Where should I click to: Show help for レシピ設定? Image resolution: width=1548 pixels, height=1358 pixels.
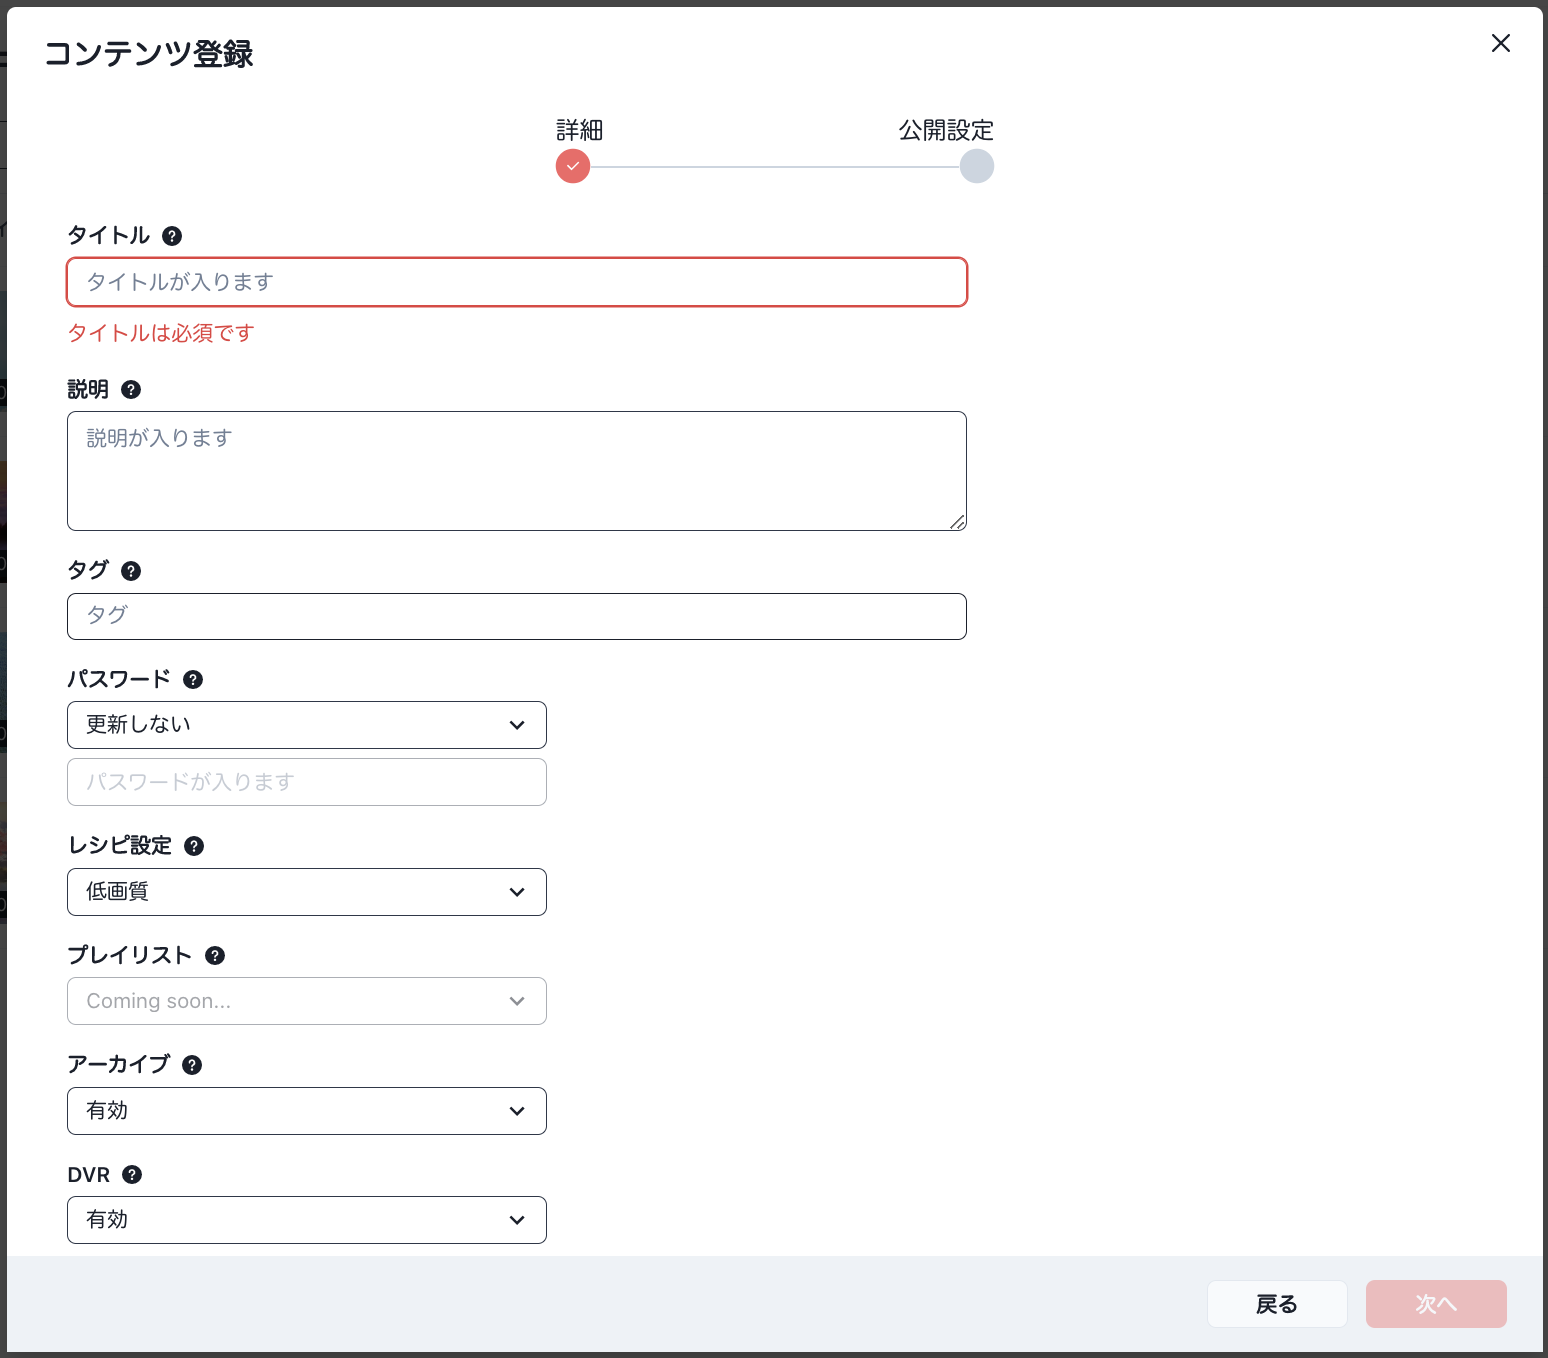(194, 846)
